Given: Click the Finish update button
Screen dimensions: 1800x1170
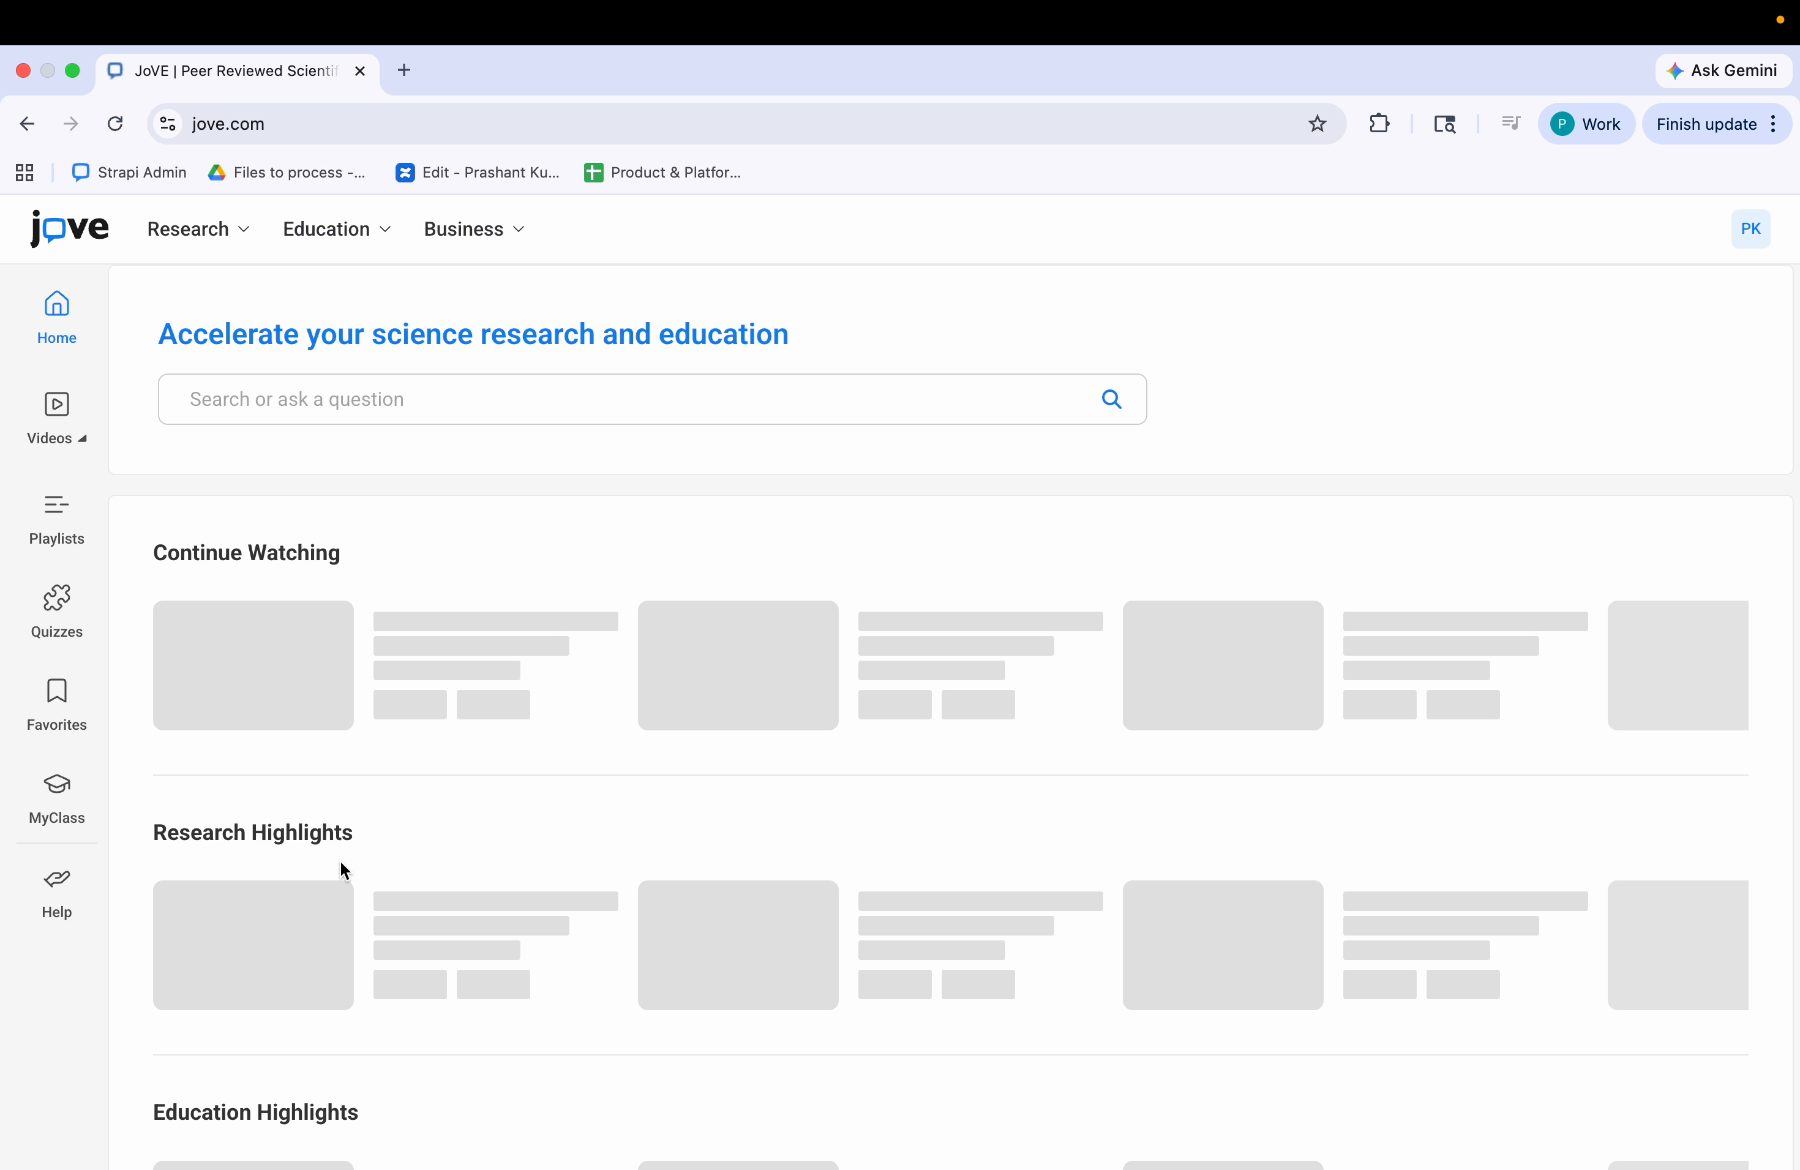Looking at the screenshot, I should pyautogui.click(x=1705, y=124).
